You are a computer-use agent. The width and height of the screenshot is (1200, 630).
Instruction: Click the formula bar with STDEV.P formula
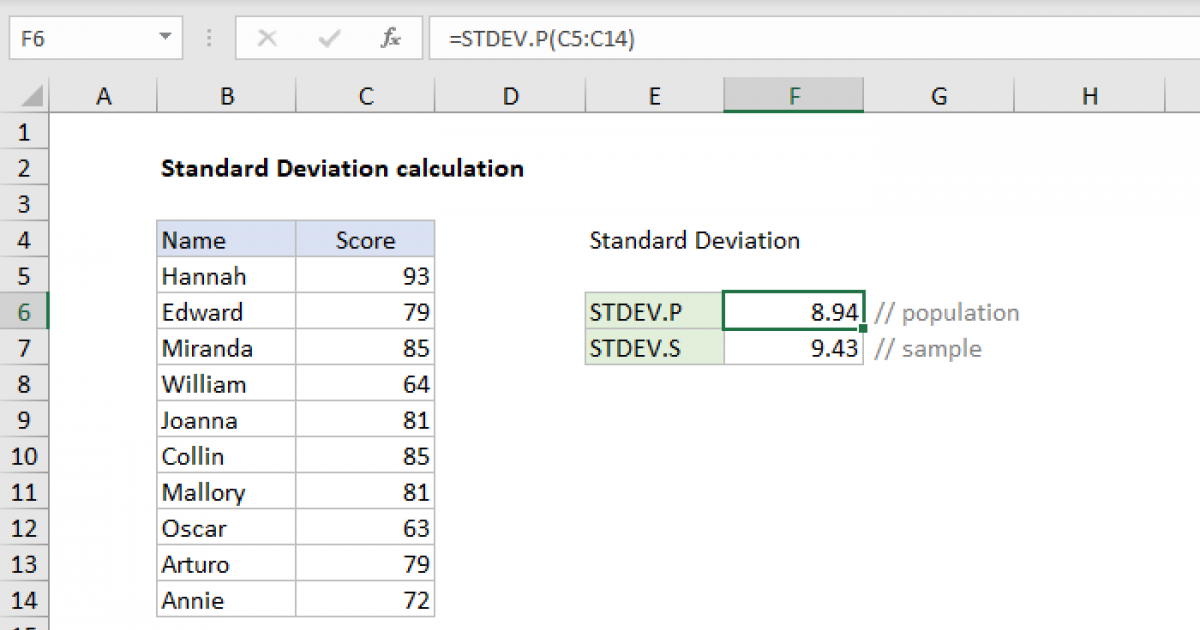800,39
